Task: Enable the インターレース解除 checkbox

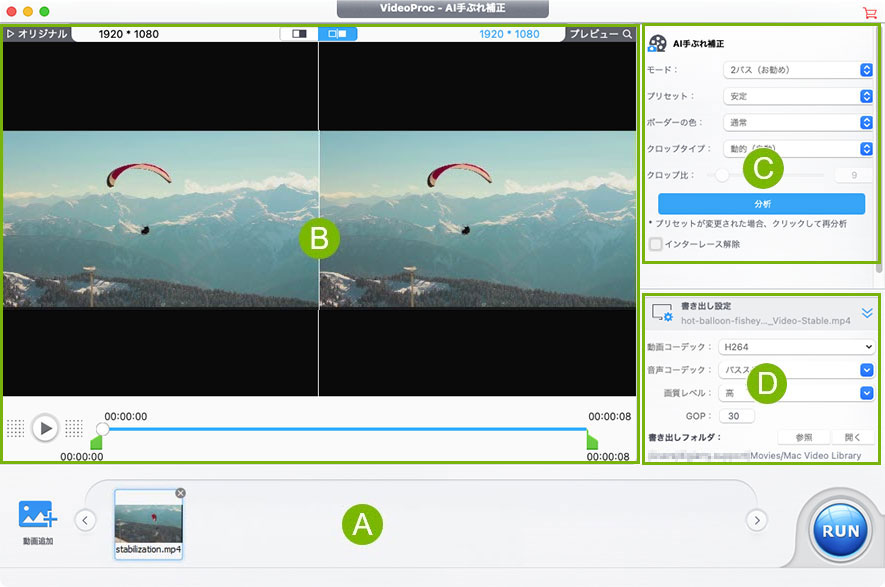Action: pyautogui.click(x=656, y=243)
